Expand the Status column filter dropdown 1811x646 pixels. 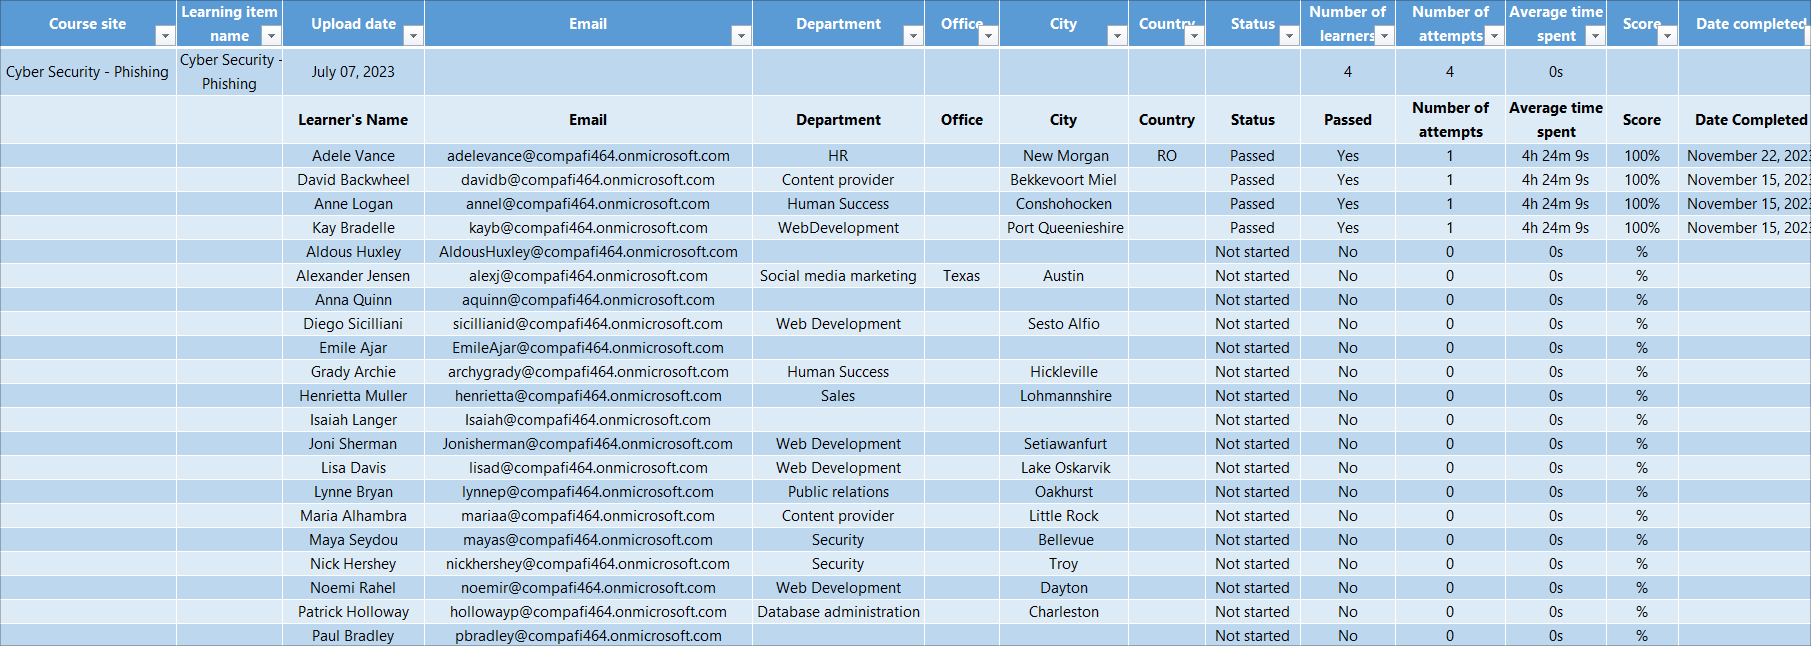tap(1289, 36)
